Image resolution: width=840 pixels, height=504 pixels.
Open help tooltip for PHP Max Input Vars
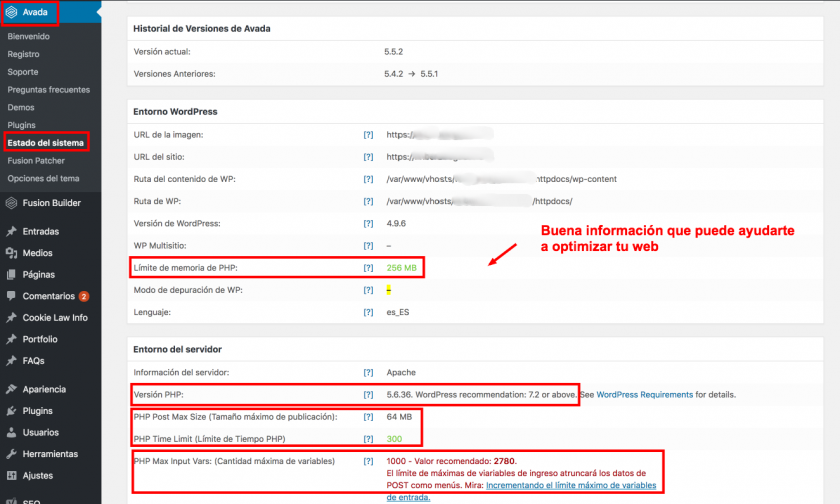tap(368, 461)
